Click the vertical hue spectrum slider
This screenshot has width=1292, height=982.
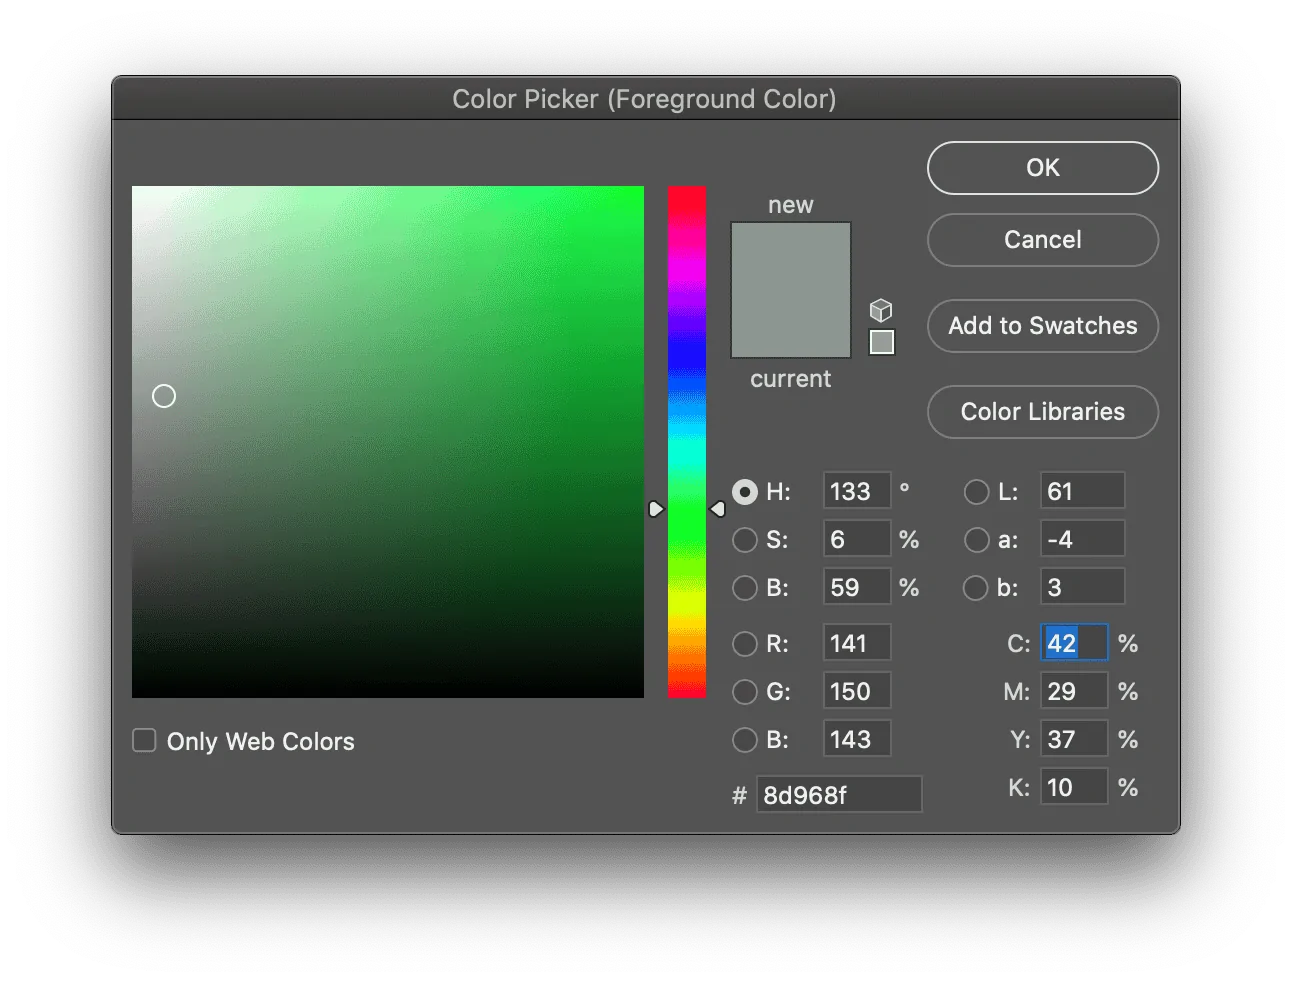point(687,442)
